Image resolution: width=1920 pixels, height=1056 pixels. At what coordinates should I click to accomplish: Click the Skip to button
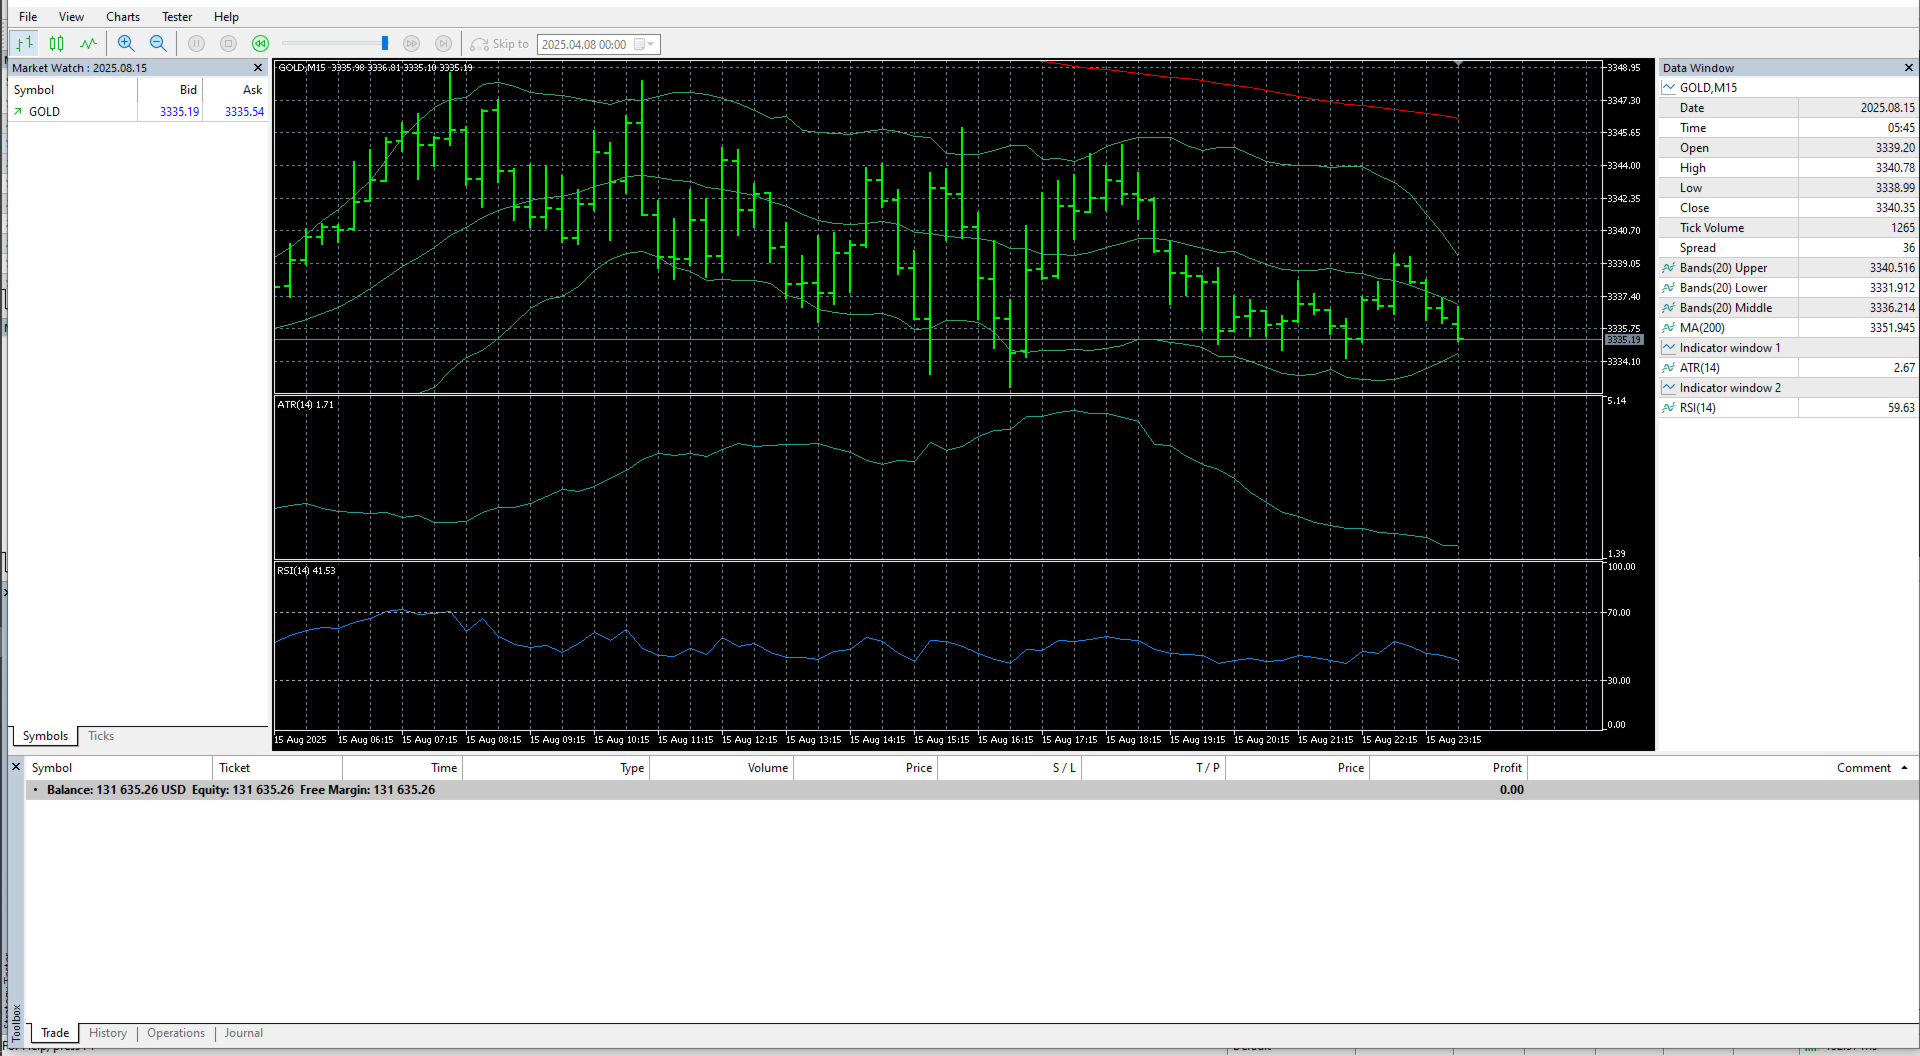click(499, 44)
